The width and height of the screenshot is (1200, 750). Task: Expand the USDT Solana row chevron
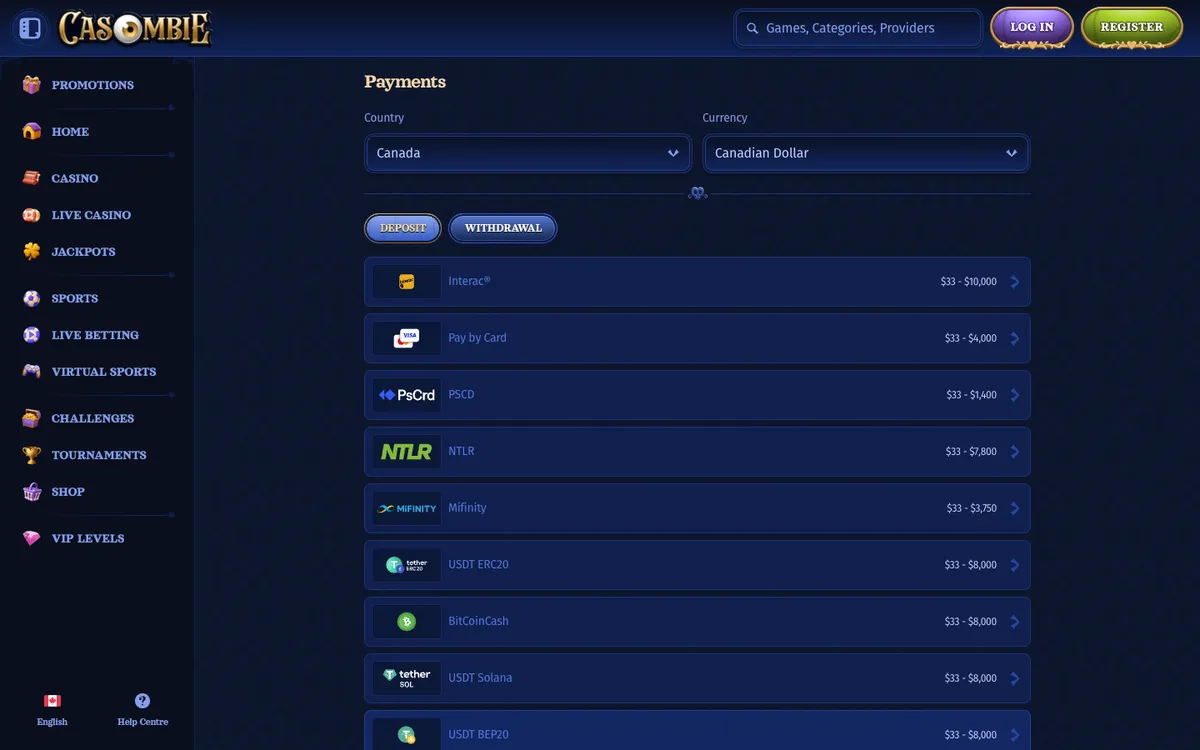(1015, 678)
